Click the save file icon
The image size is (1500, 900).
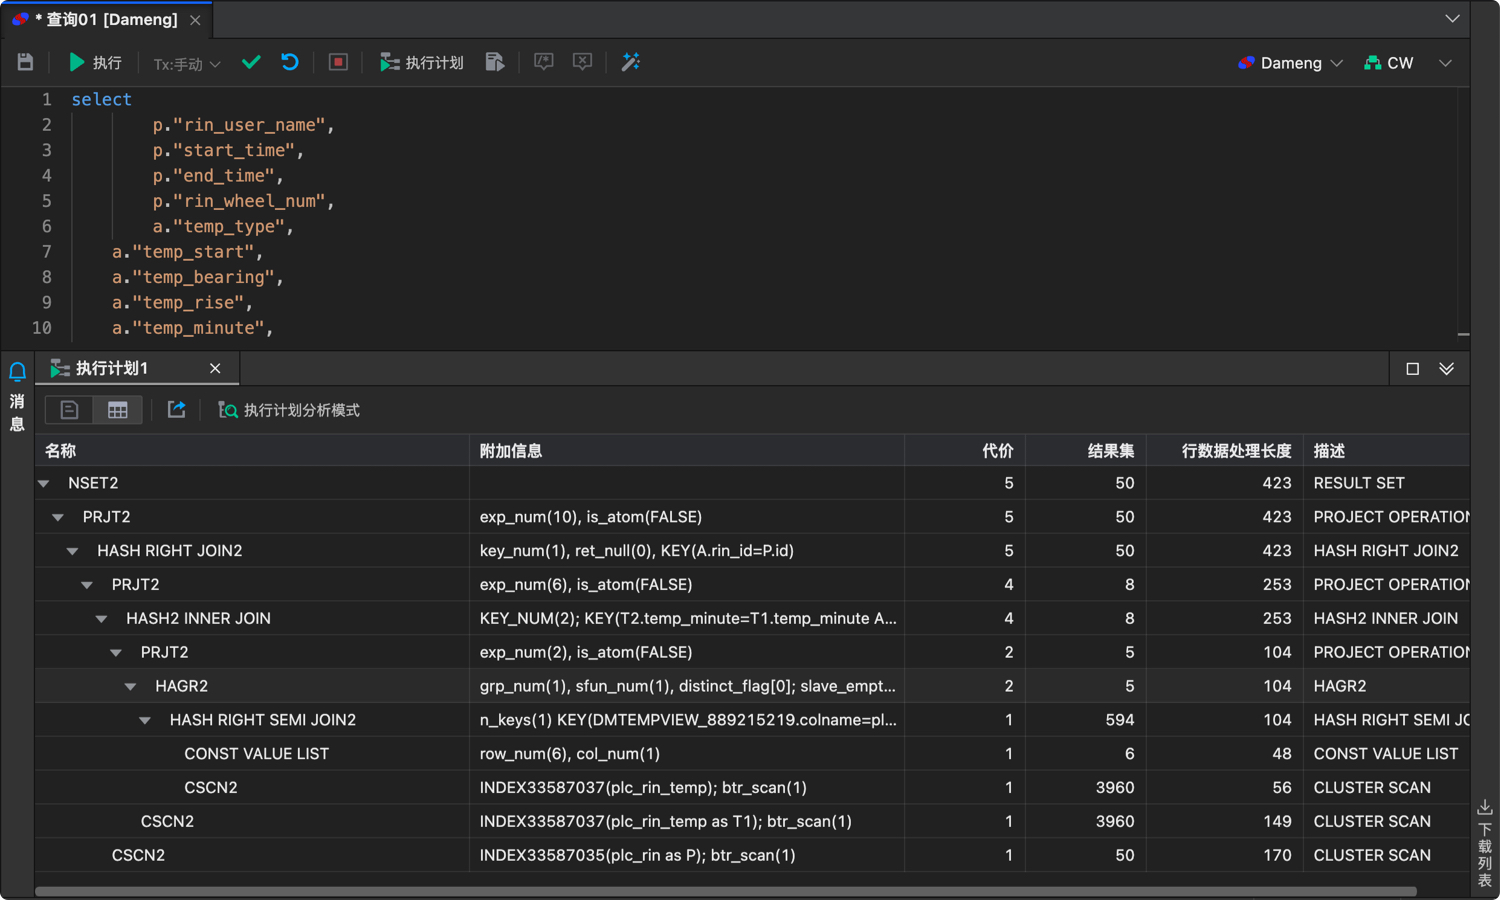pos(25,62)
